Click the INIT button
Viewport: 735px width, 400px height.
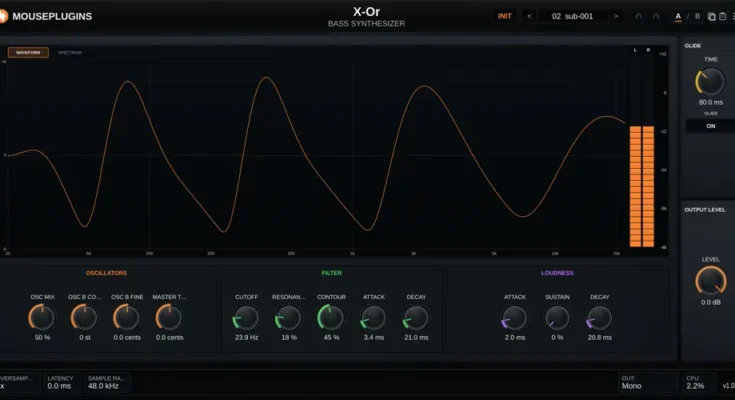tap(504, 16)
